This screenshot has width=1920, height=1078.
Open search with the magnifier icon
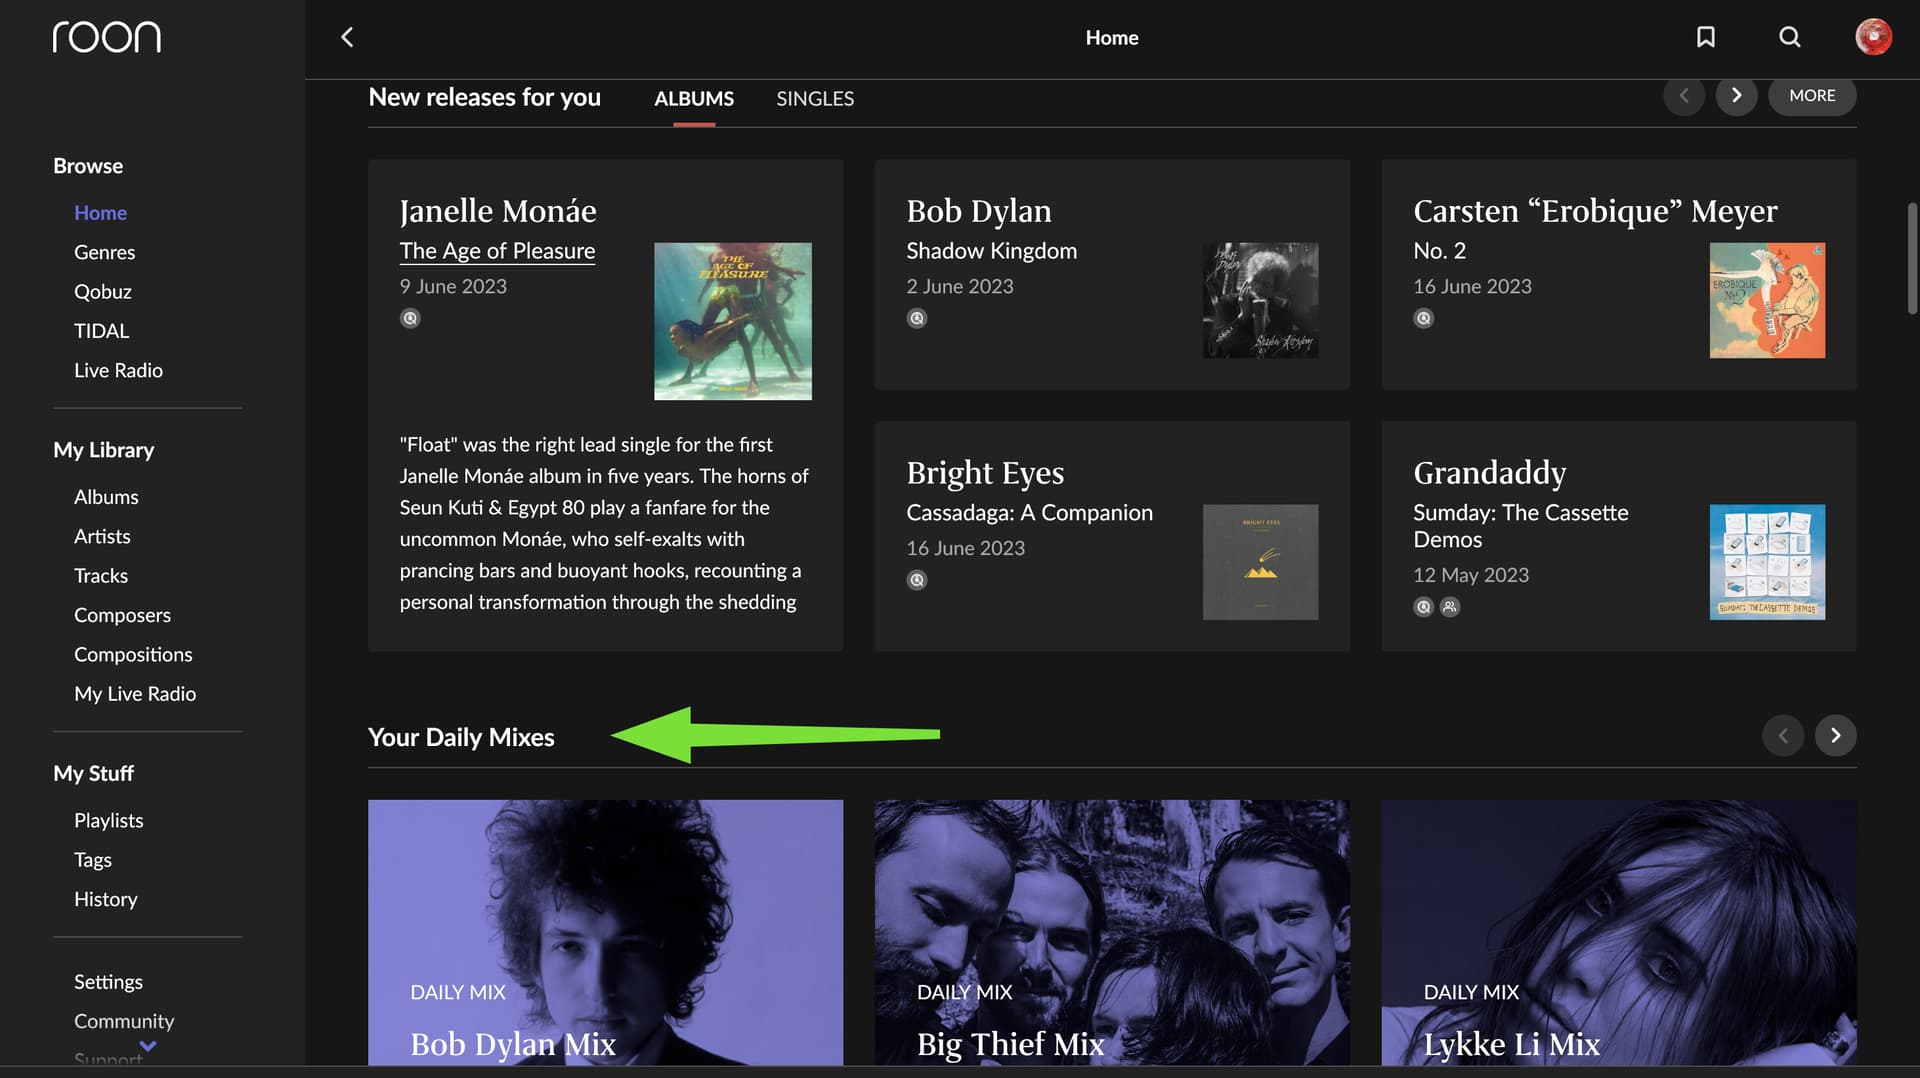[x=1789, y=37]
